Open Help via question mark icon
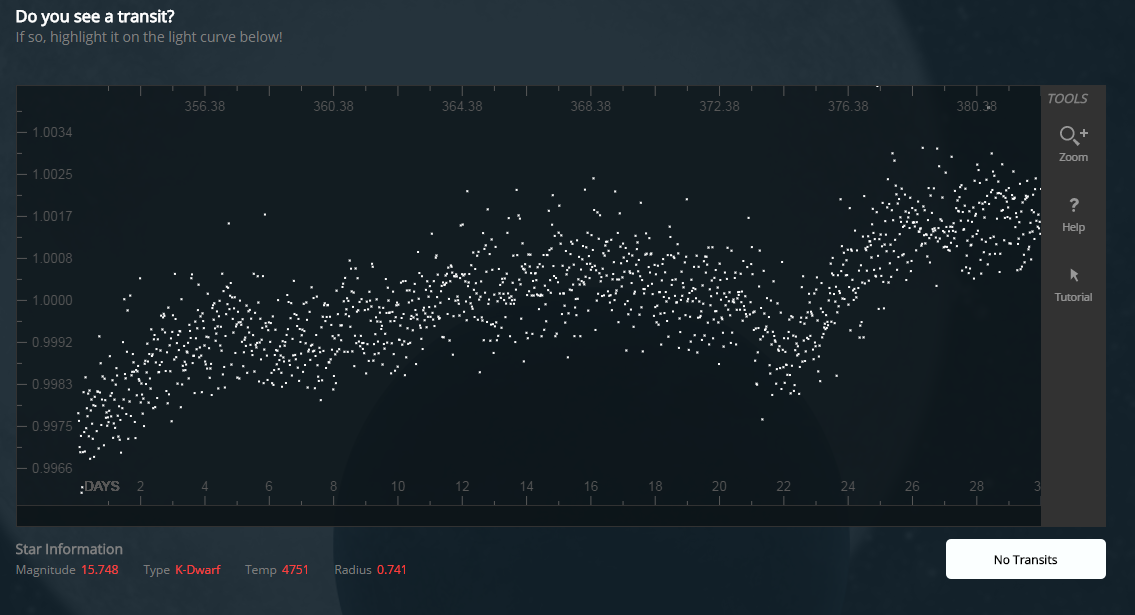Viewport: 1135px width, 615px height. pyautogui.click(x=1073, y=213)
